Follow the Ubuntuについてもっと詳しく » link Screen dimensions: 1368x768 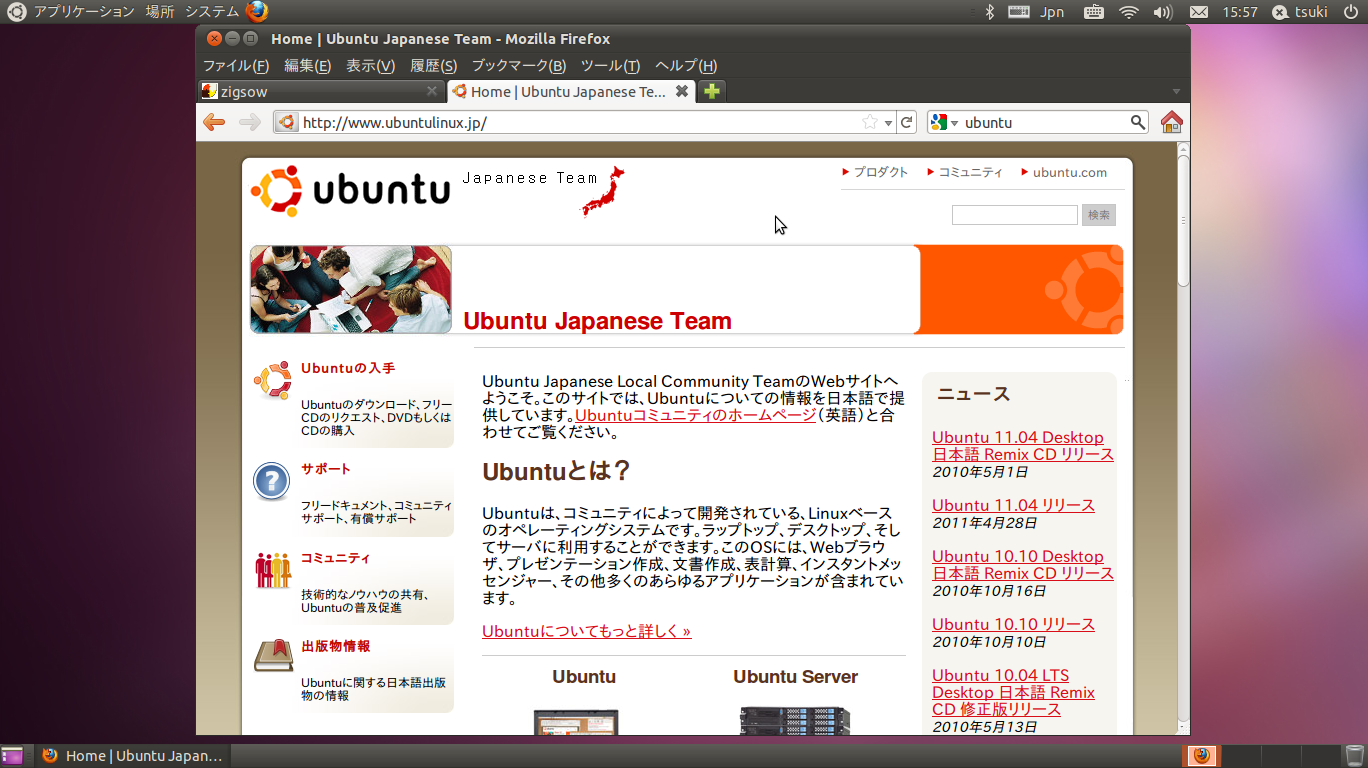coord(586,631)
